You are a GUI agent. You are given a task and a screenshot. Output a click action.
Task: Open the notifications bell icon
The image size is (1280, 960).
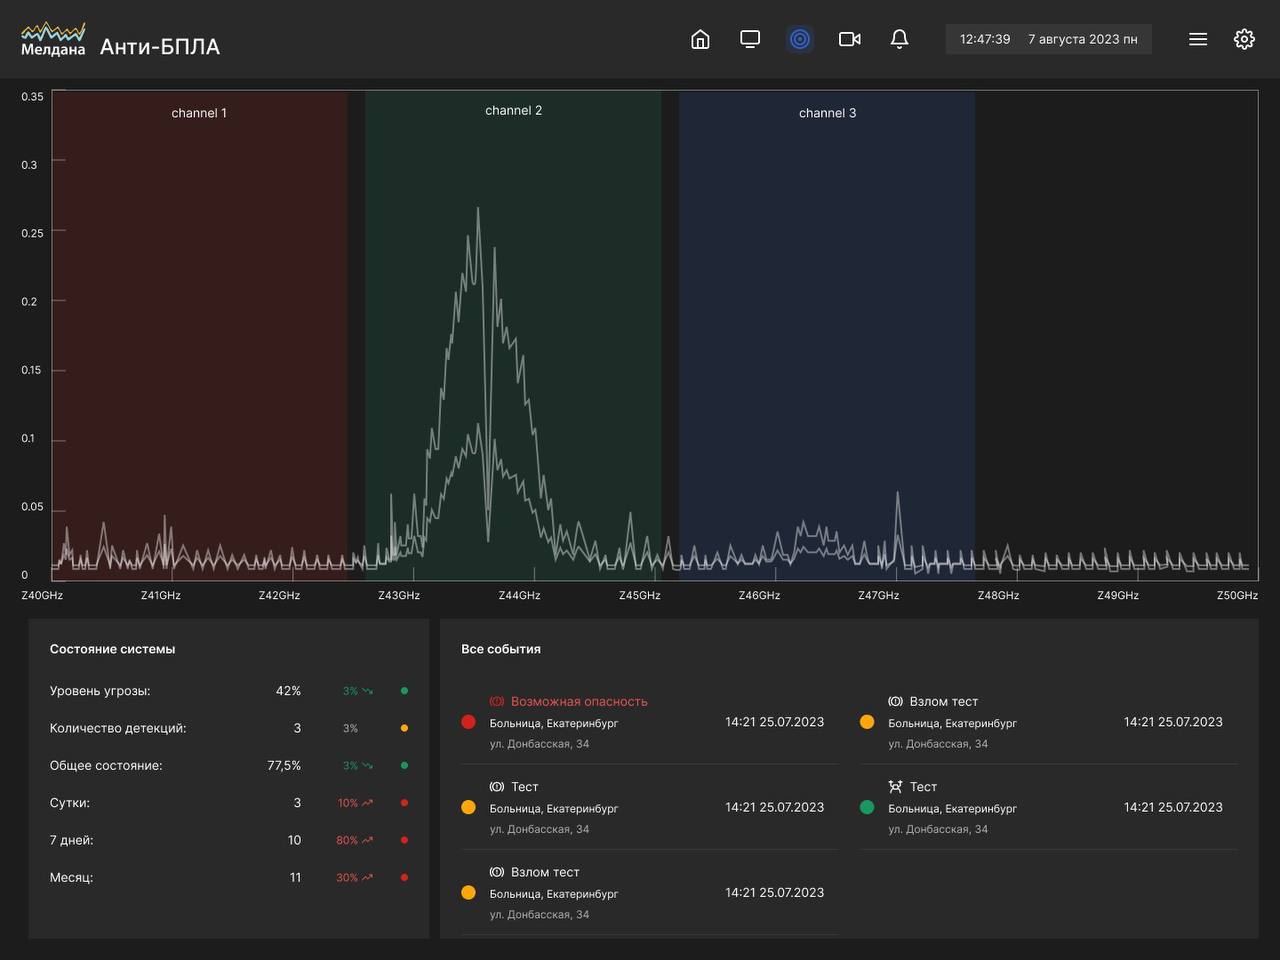pyautogui.click(x=899, y=39)
